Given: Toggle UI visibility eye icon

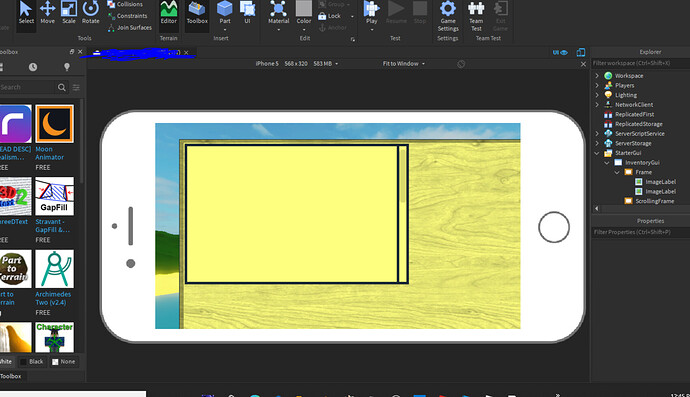Looking at the screenshot, I should coord(560,52).
